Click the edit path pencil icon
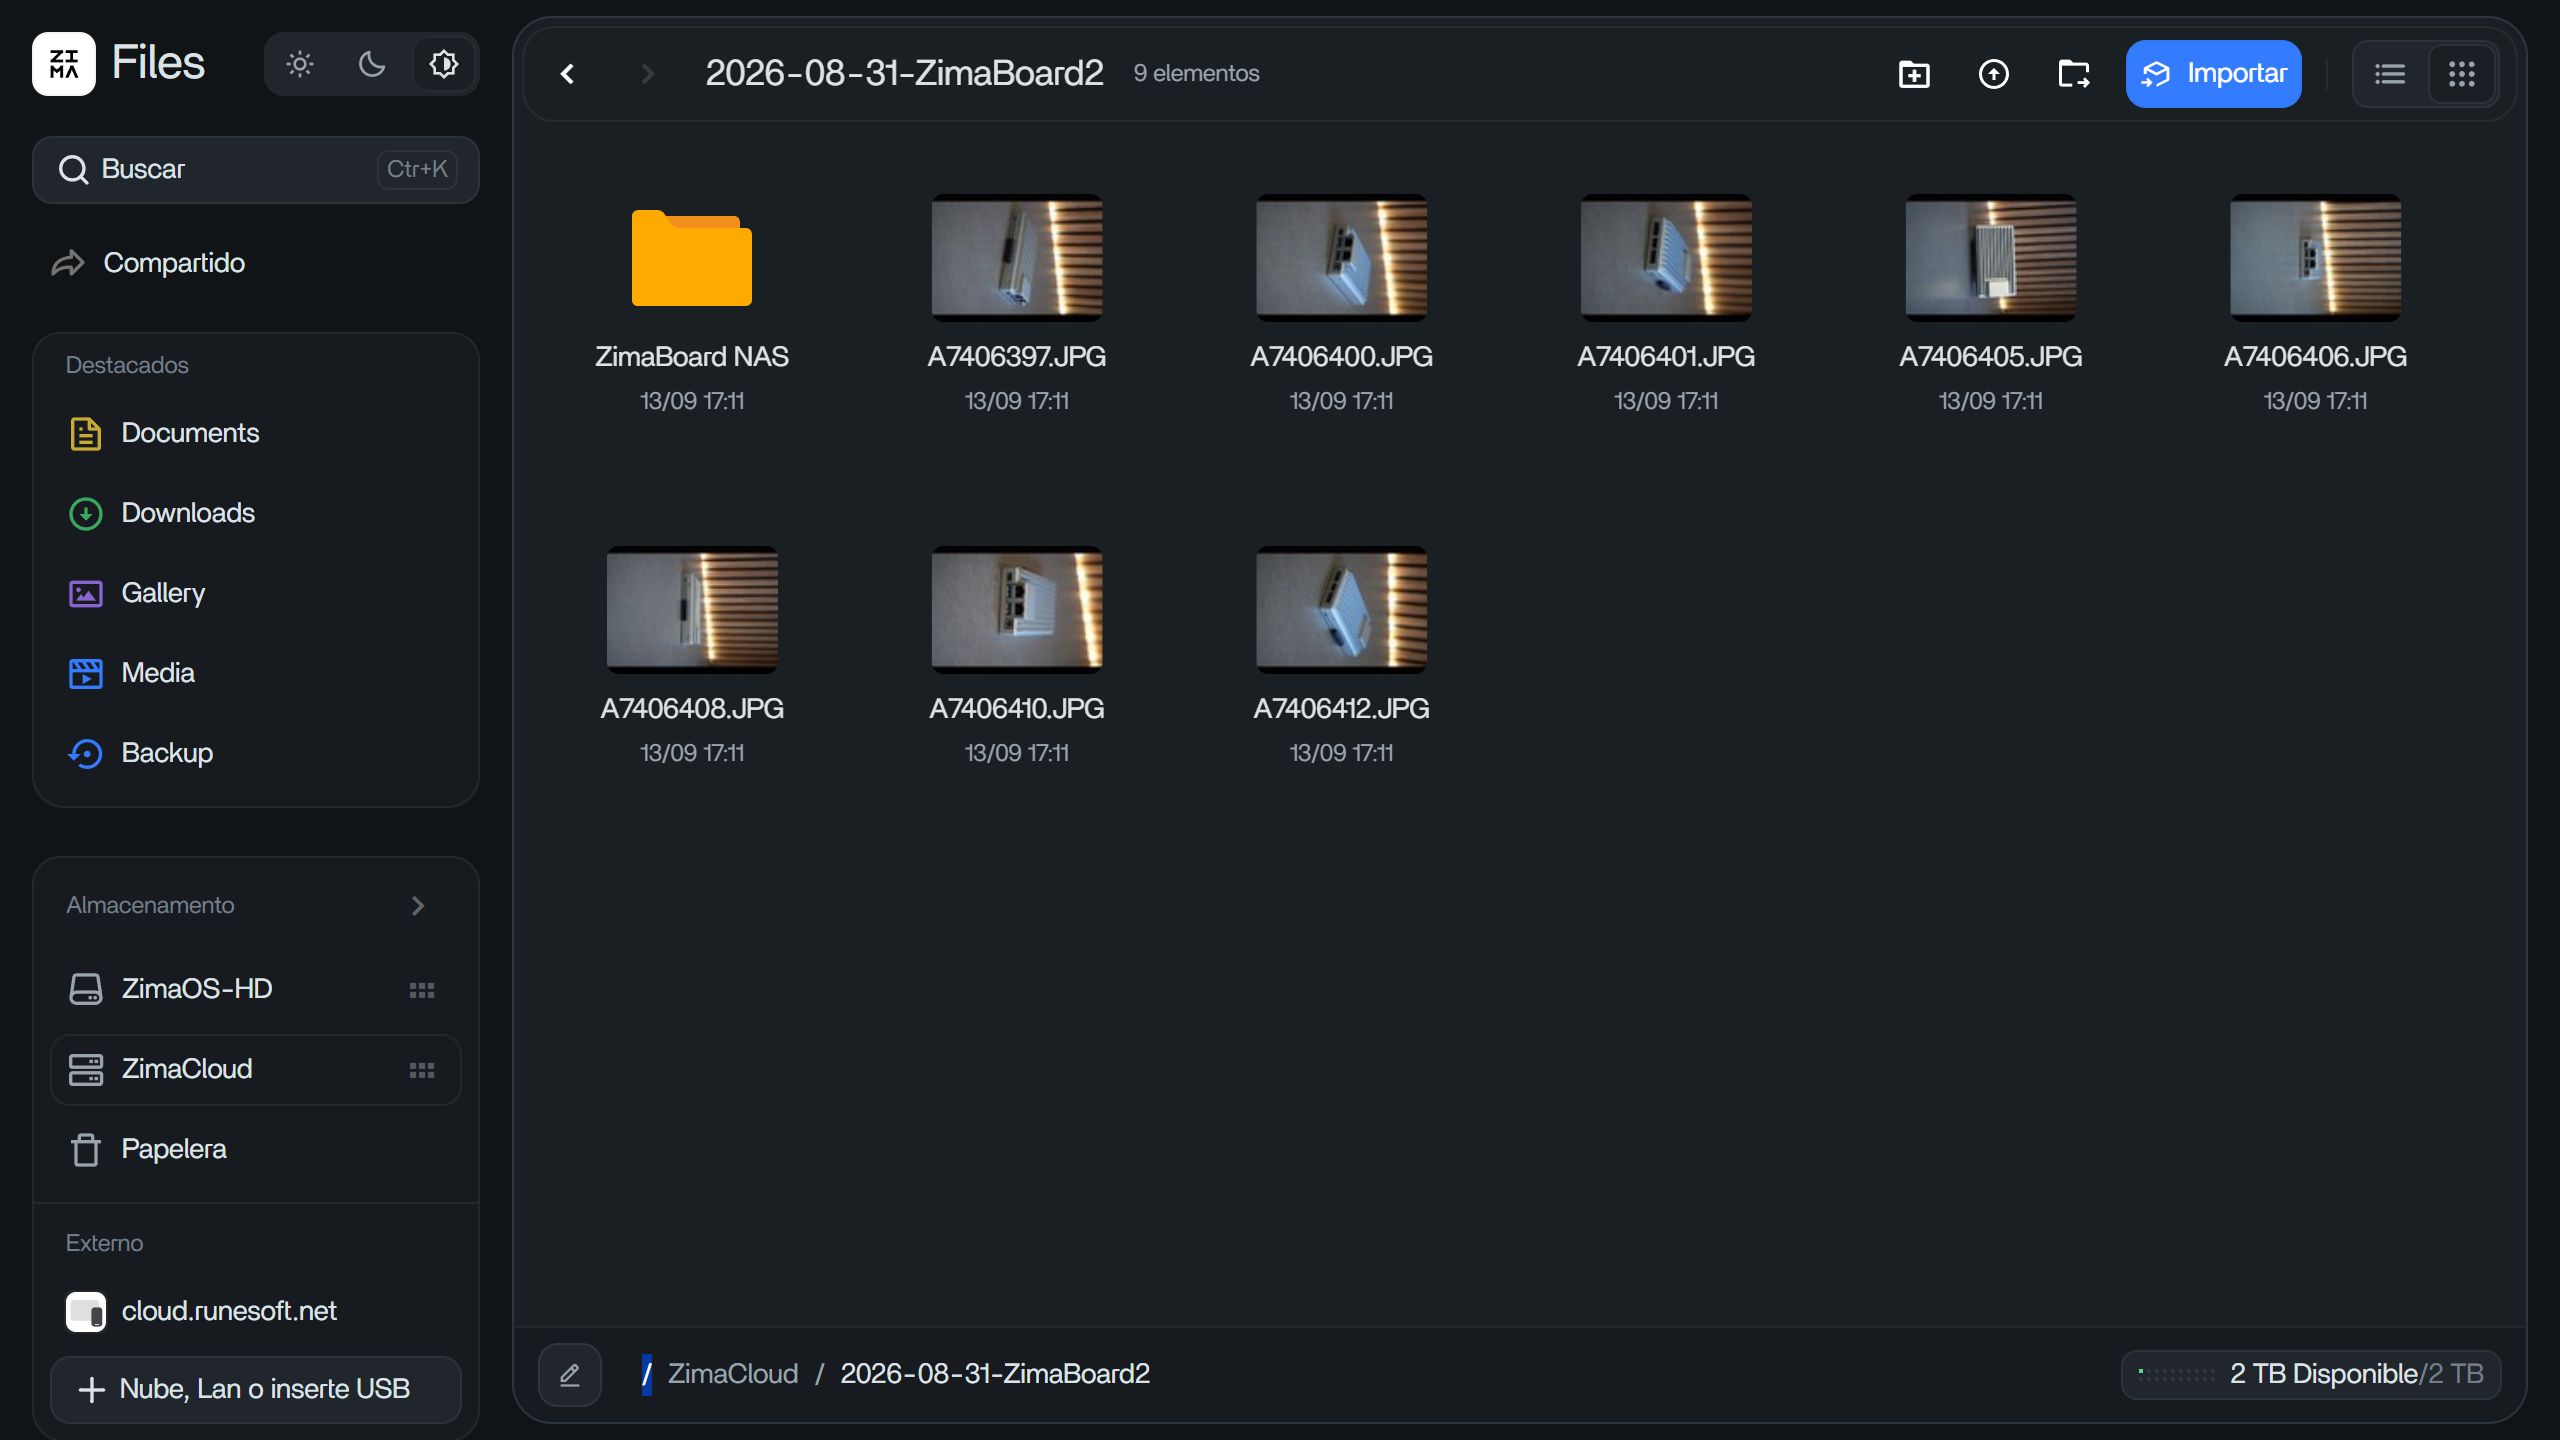This screenshot has width=2560, height=1440. (x=570, y=1375)
